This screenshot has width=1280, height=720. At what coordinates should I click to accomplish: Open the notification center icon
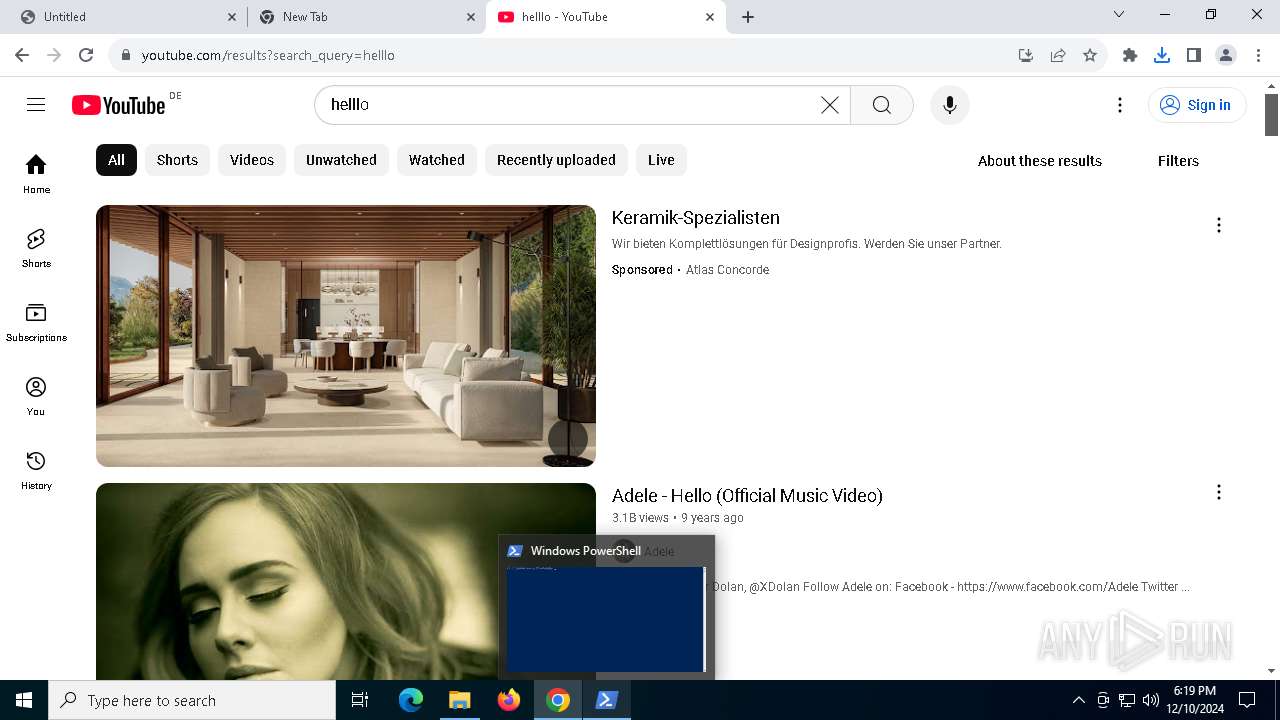click(x=1247, y=700)
